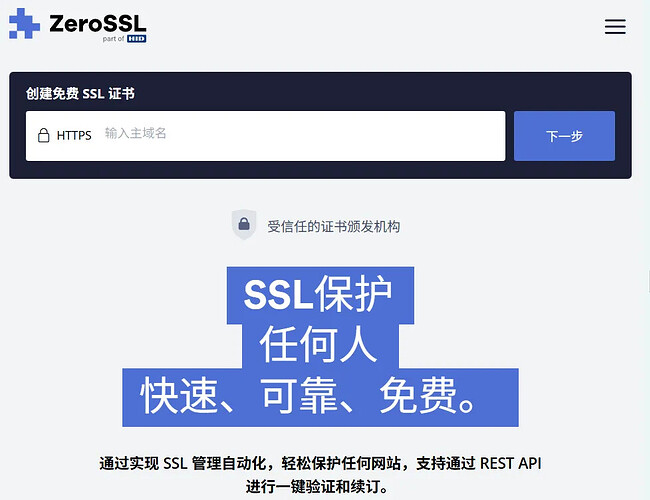Click the scrollbar handle on right edge

click(649, 281)
